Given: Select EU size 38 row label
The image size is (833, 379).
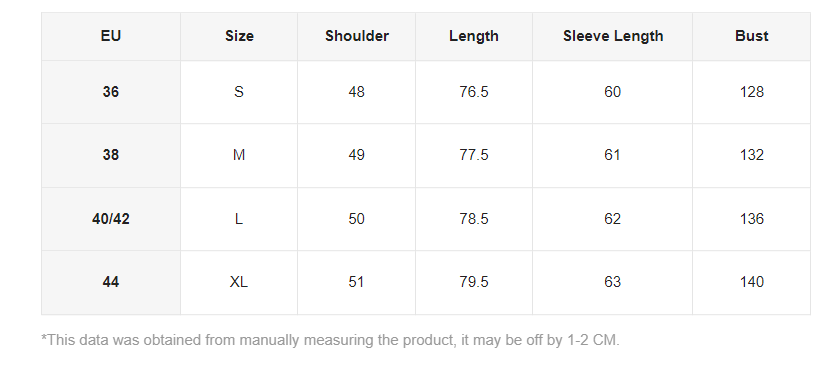Looking at the screenshot, I should [x=110, y=155].
